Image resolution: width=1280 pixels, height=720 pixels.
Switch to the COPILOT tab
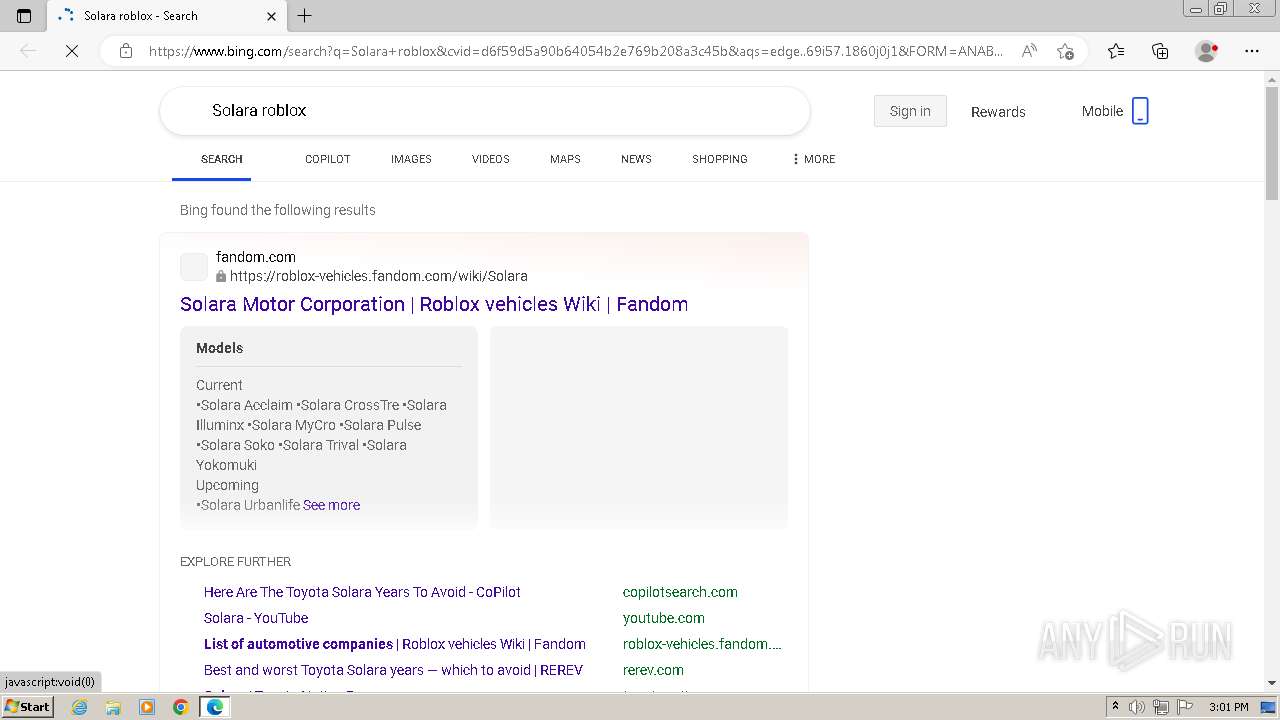[x=328, y=159]
